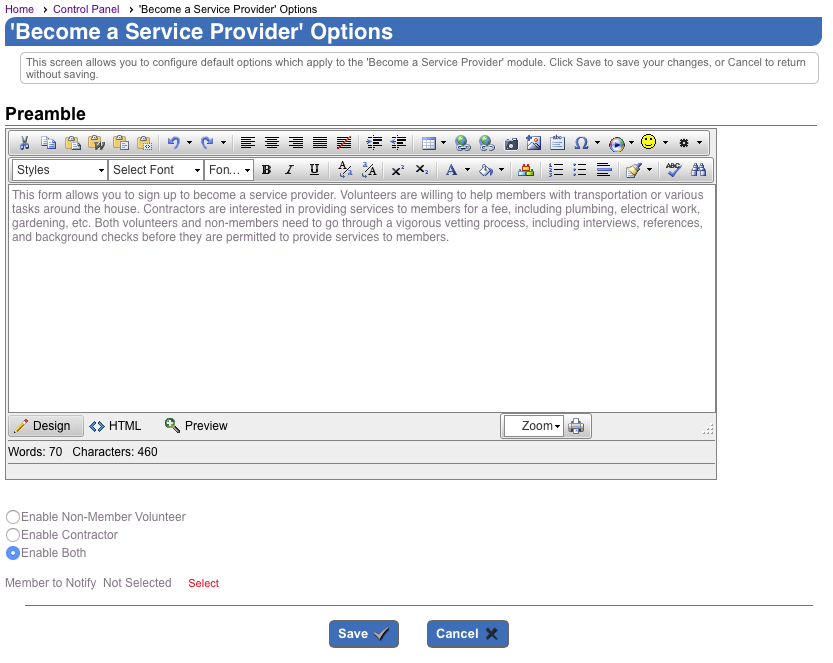833x663 pixels.
Task: Open the Select Font dropdown
Action: coord(155,170)
